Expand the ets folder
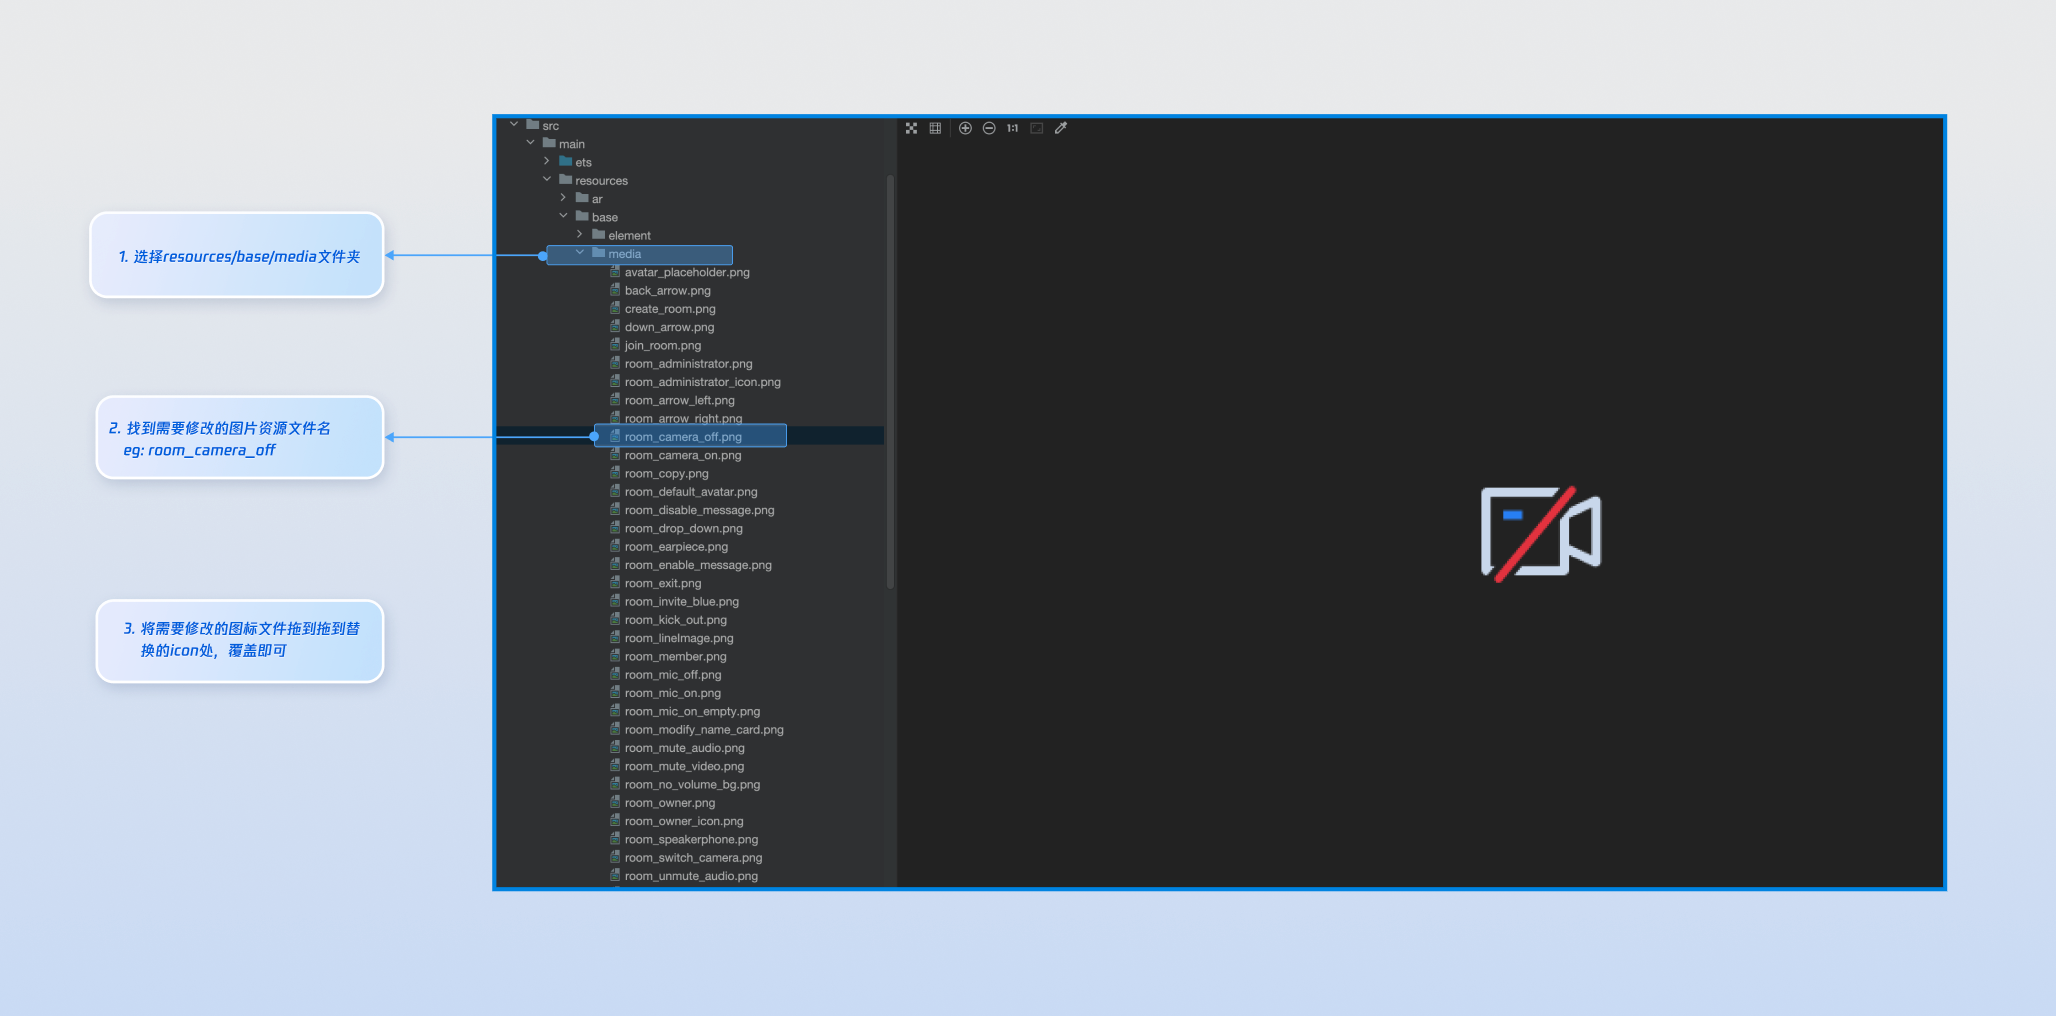 coord(547,161)
